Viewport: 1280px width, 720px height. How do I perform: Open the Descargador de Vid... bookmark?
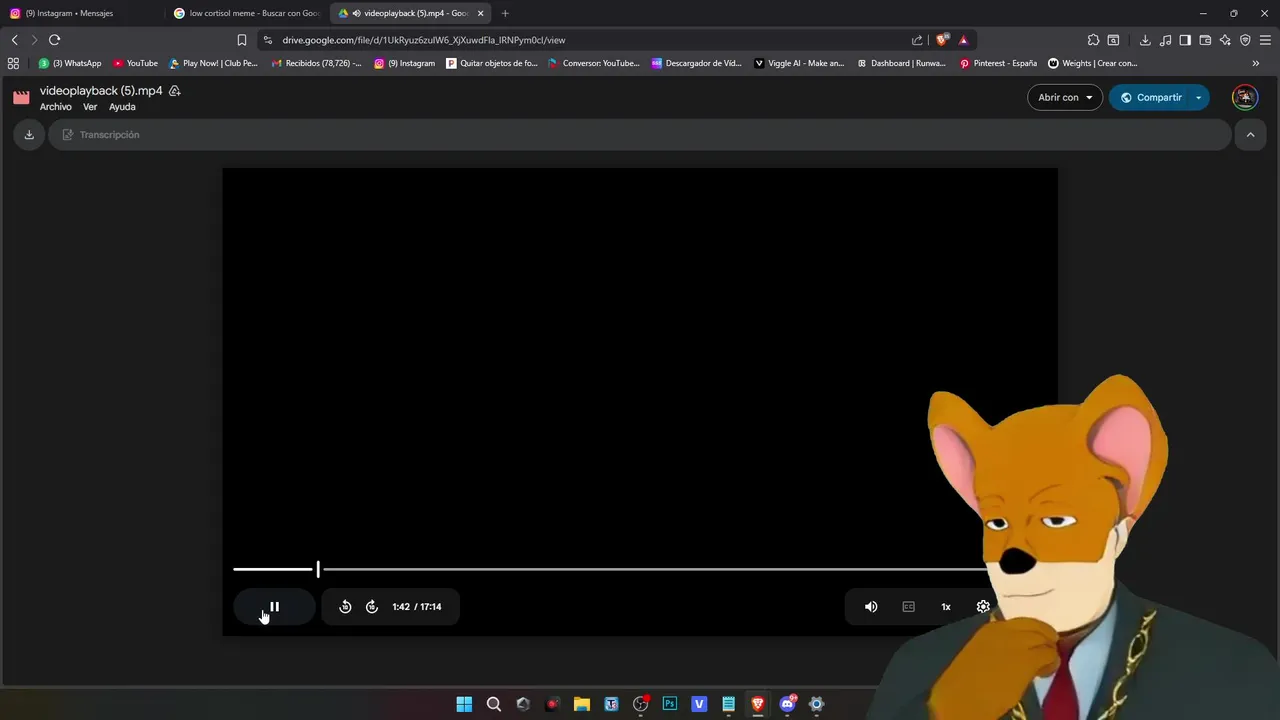tap(696, 63)
